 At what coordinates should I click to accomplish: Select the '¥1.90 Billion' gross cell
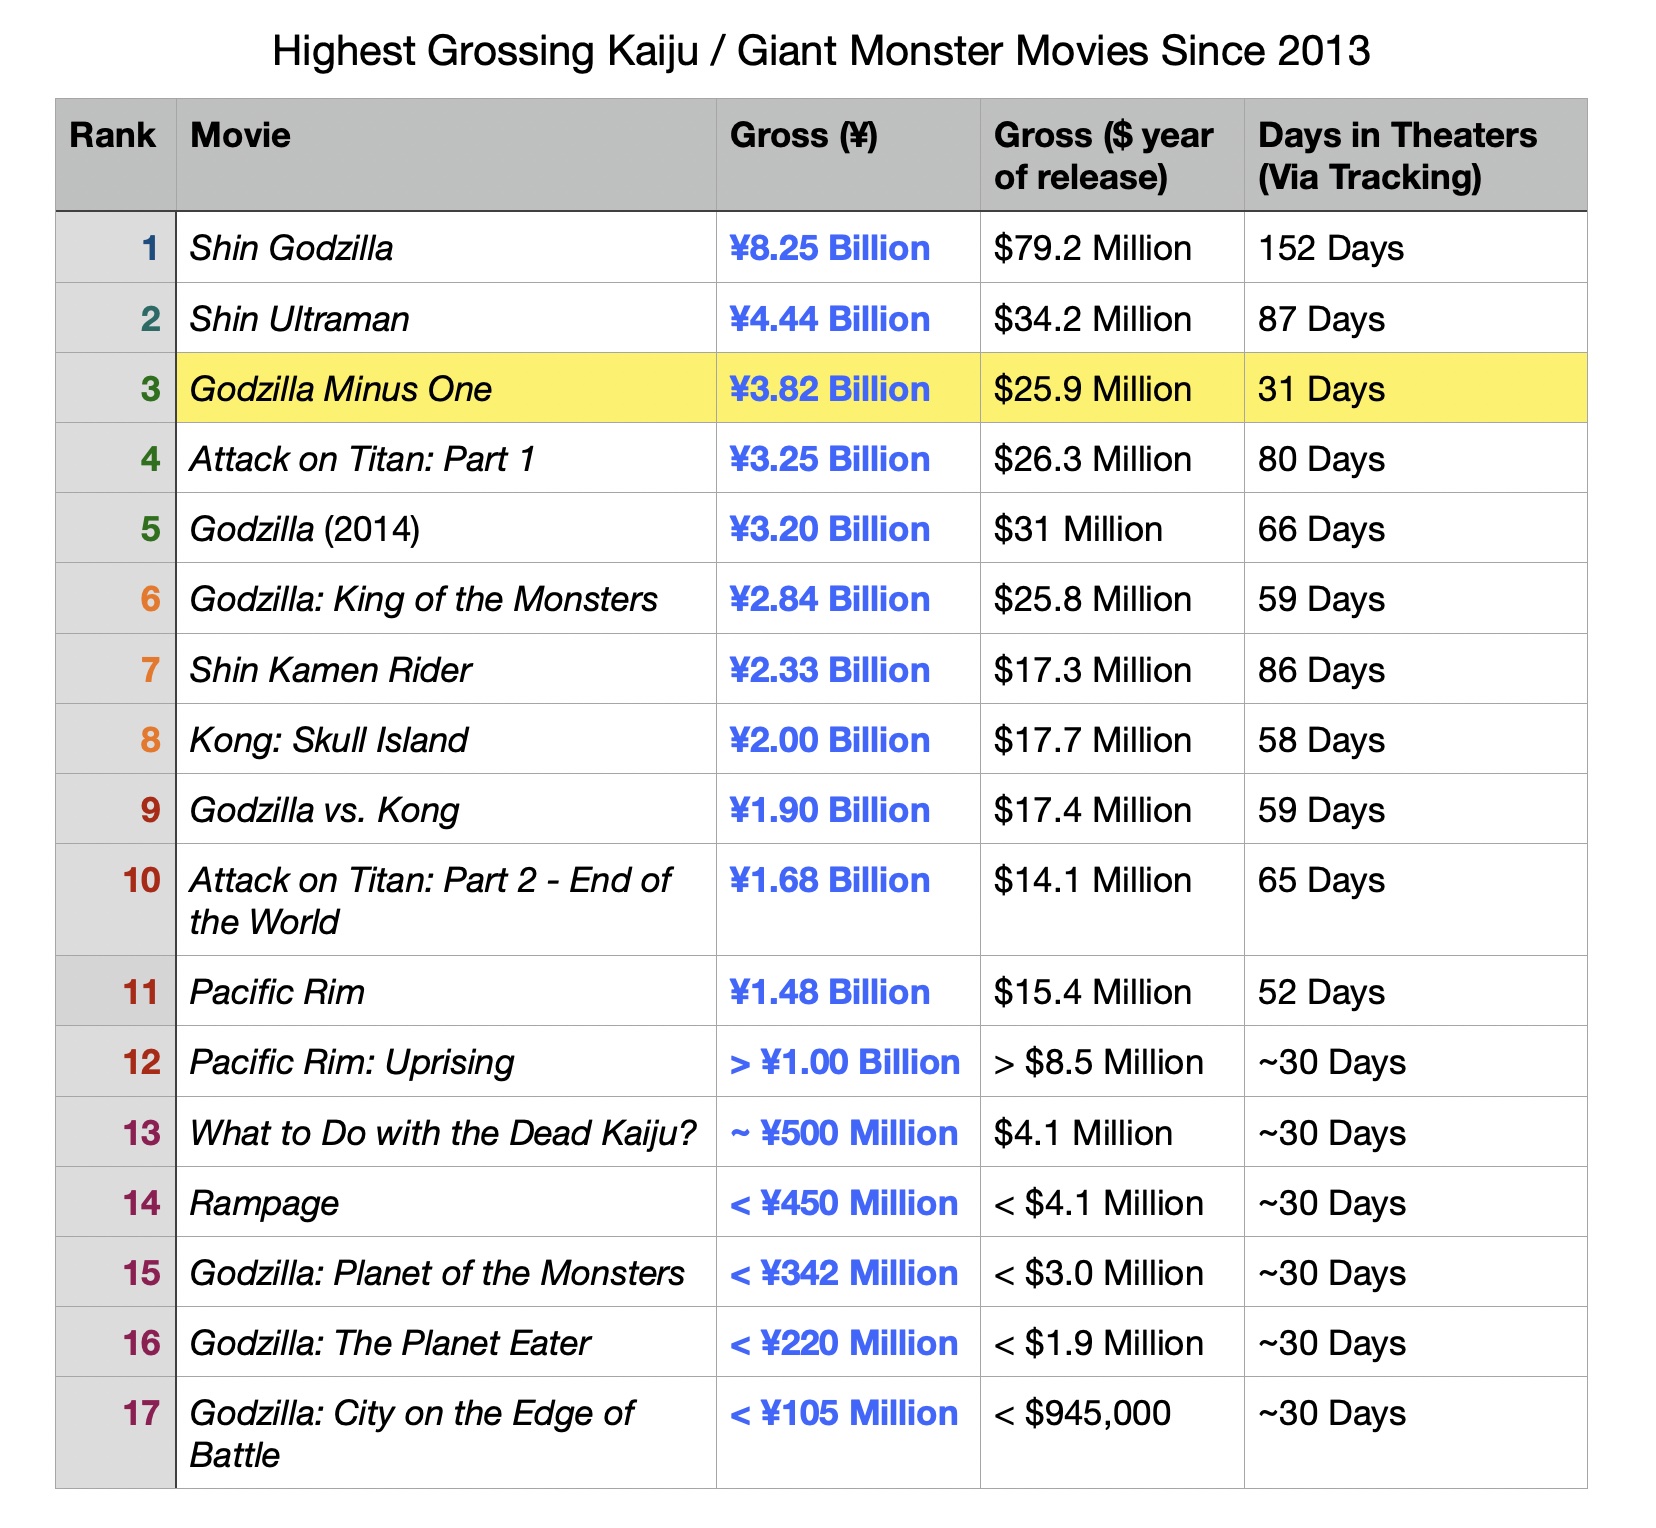click(x=848, y=809)
